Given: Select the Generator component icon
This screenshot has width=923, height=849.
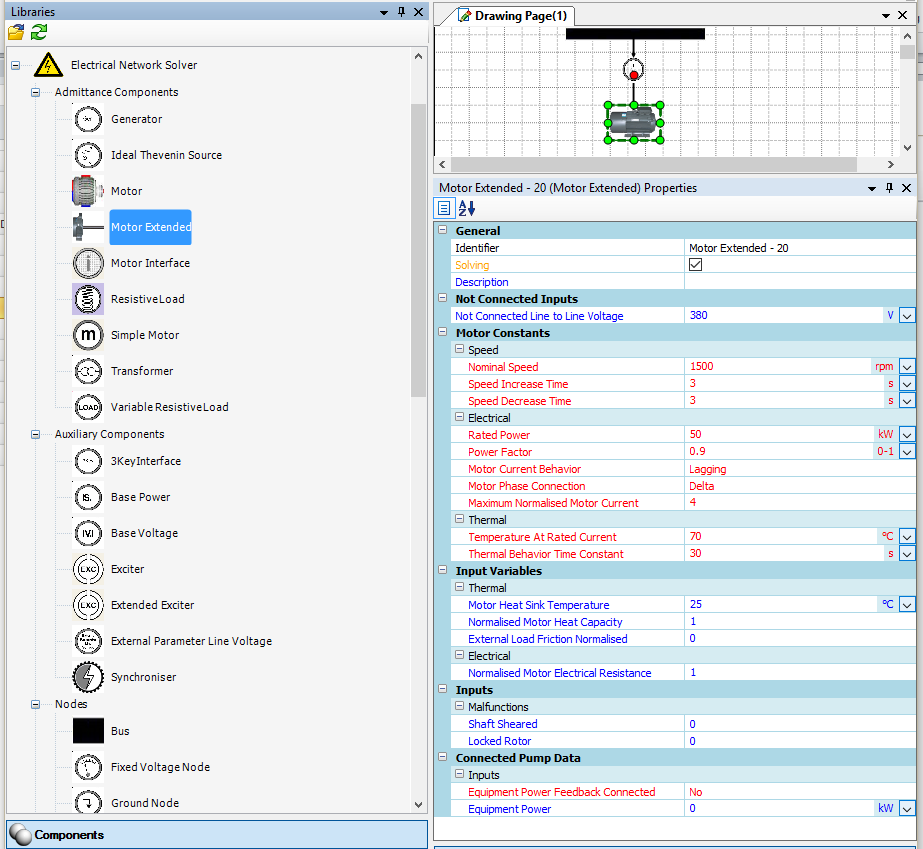Looking at the screenshot, I should coord(88,120).
